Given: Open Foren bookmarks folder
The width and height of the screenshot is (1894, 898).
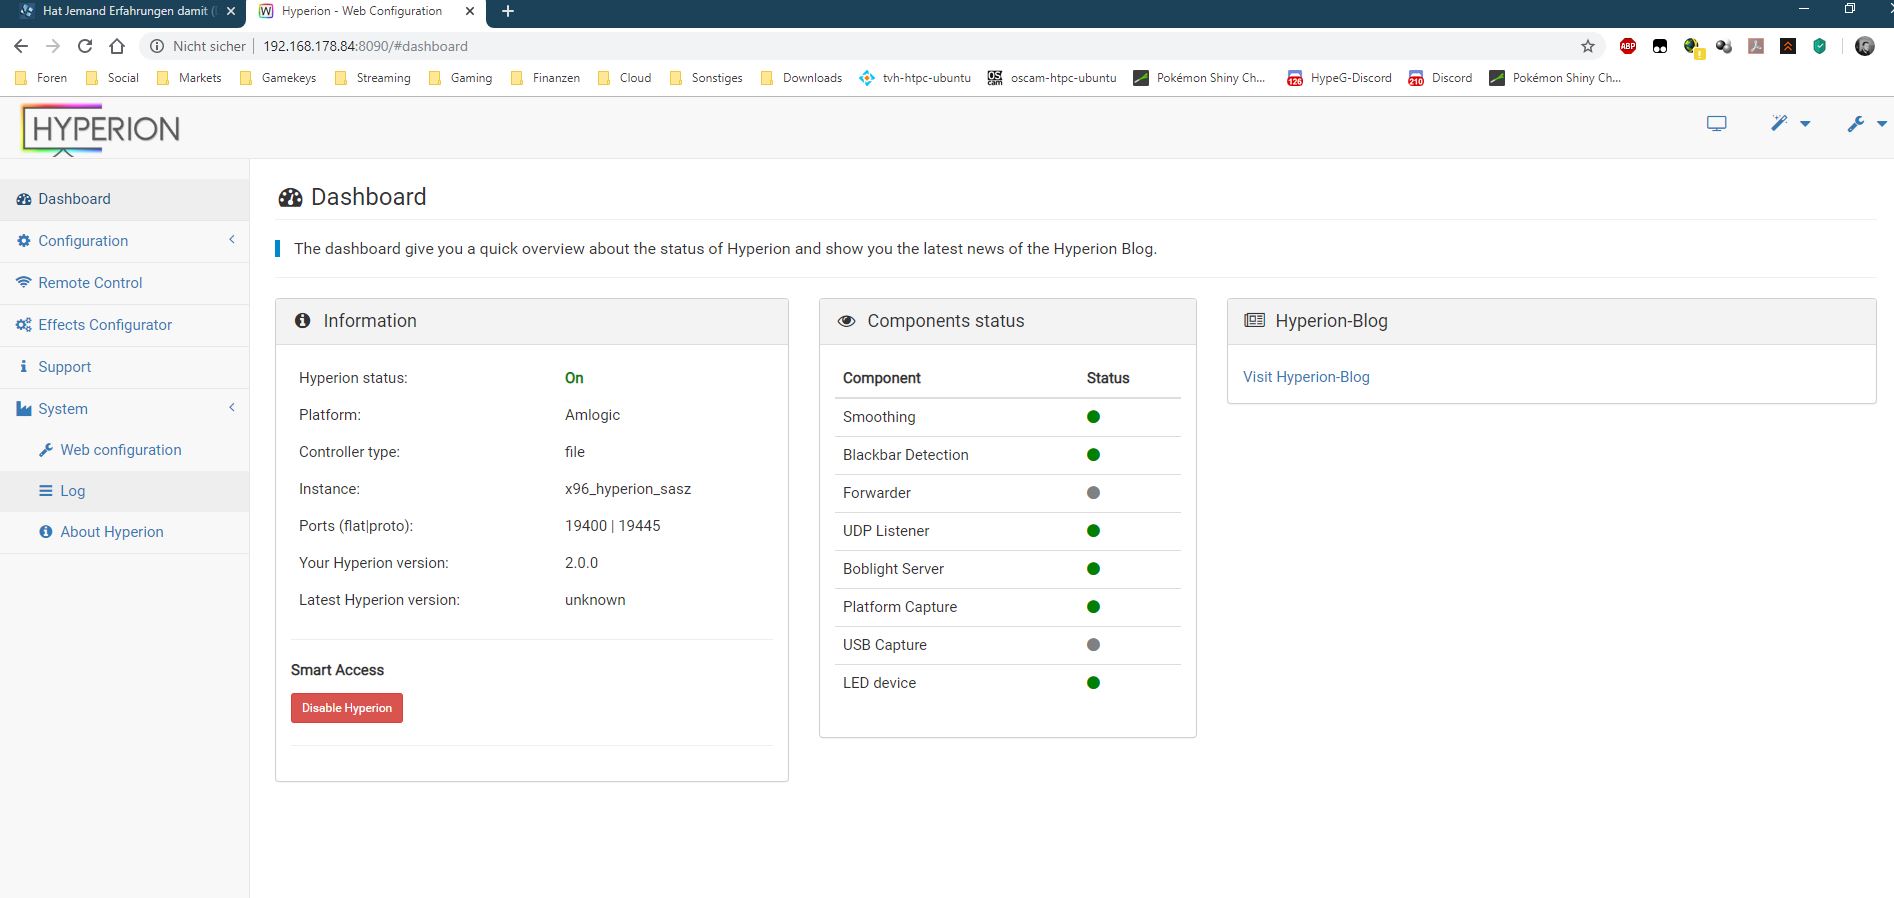Looking at the screenshot, I should point(42,78).
